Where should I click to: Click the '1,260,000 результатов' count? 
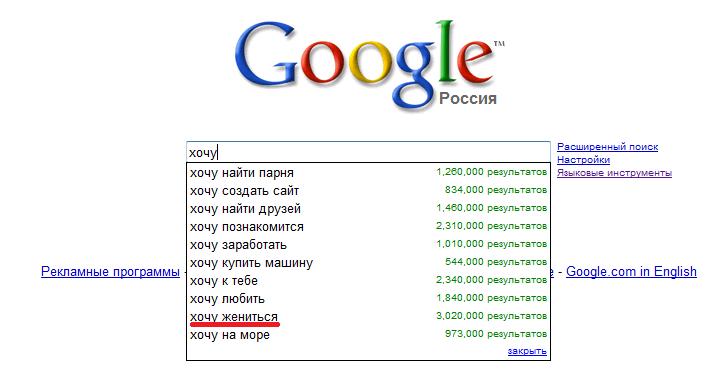click(x=491, y=172)
